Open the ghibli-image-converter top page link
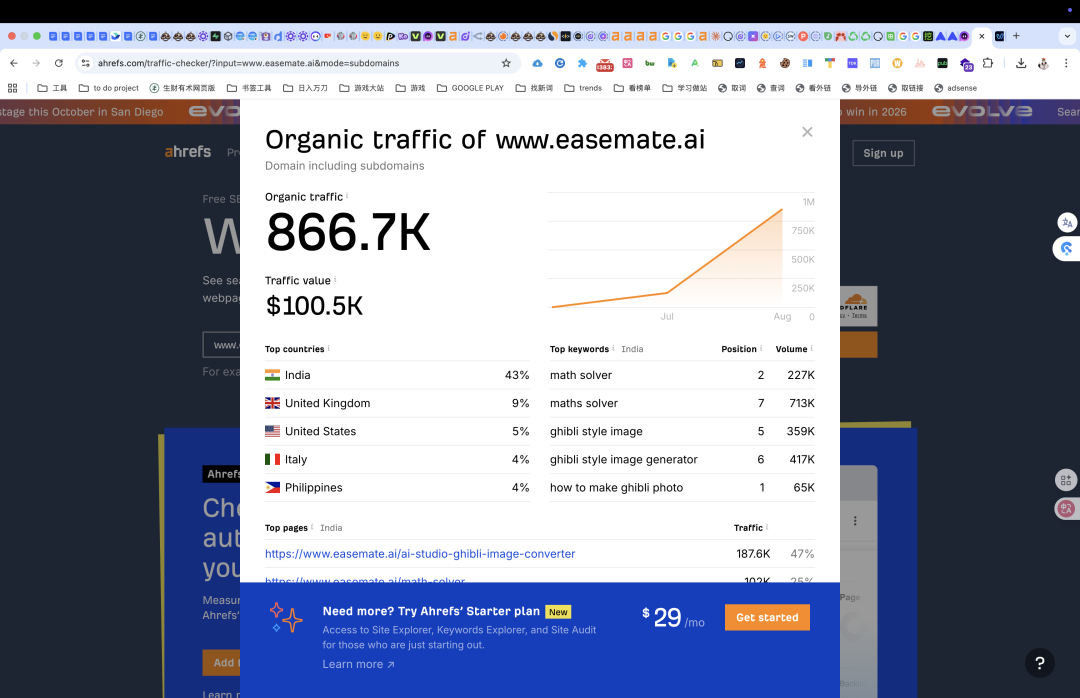The height and width of the screenshot is (698, 1080). point(420,553)
